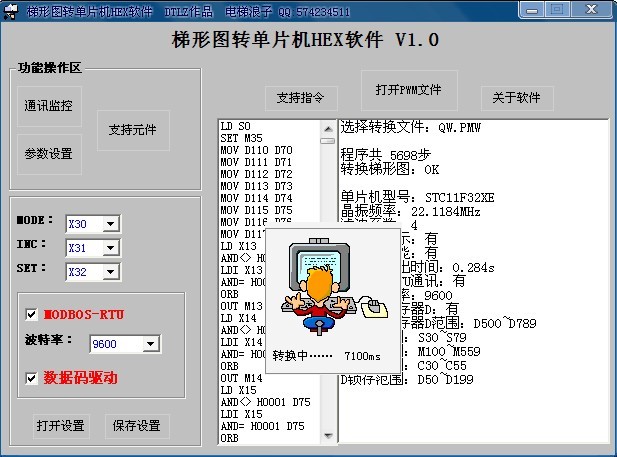Viewport: 617px width, 457px height.
Task: Open the 关于软件 about dialog
Action: (x=516, y=98)
